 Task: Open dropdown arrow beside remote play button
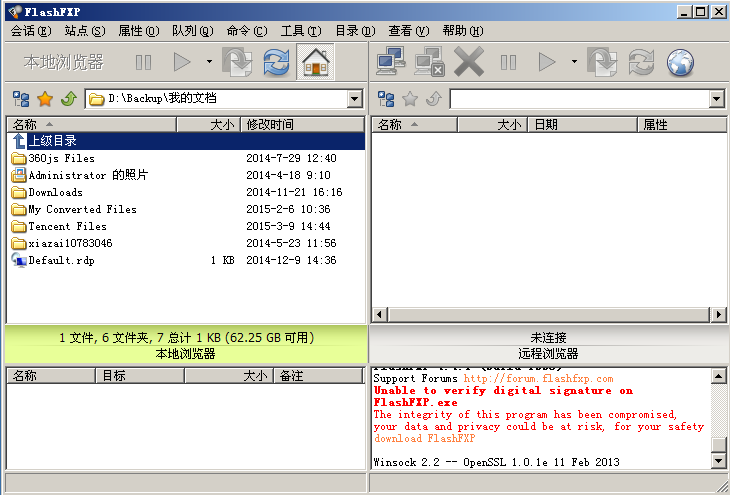click(574, 61)
